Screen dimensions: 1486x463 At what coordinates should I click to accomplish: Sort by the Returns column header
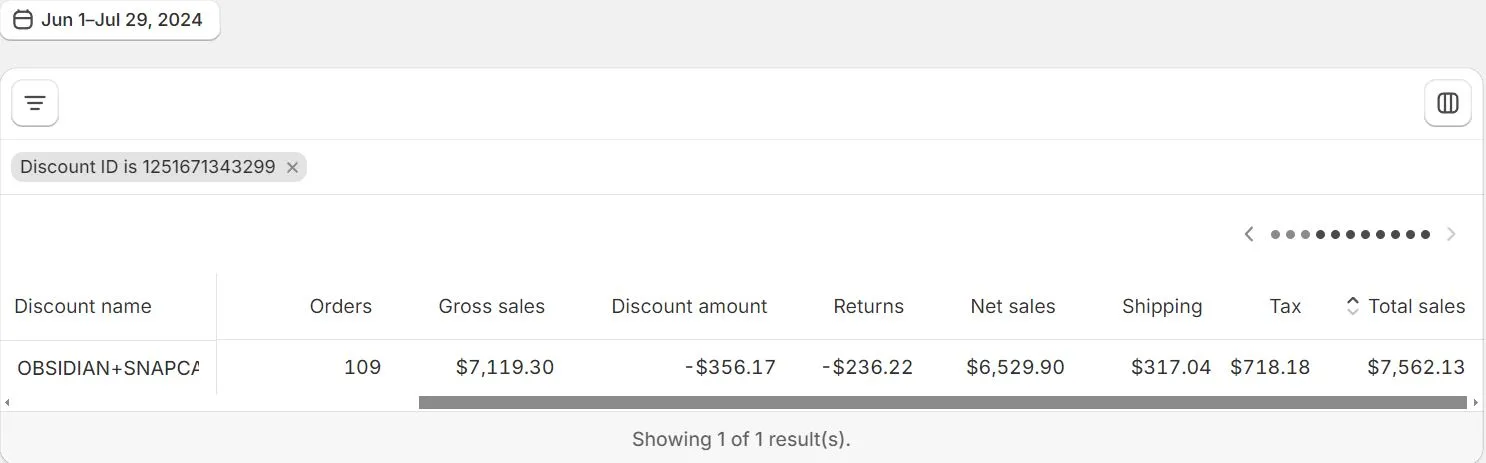pos(868,306)
